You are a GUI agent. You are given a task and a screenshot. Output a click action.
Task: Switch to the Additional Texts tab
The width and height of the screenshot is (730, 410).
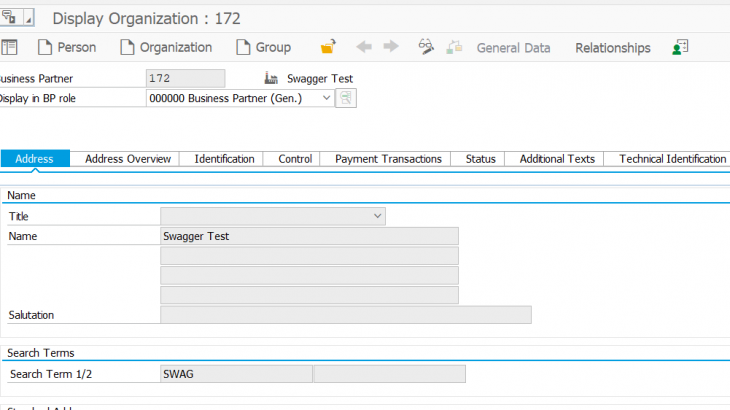coord(557,159)
